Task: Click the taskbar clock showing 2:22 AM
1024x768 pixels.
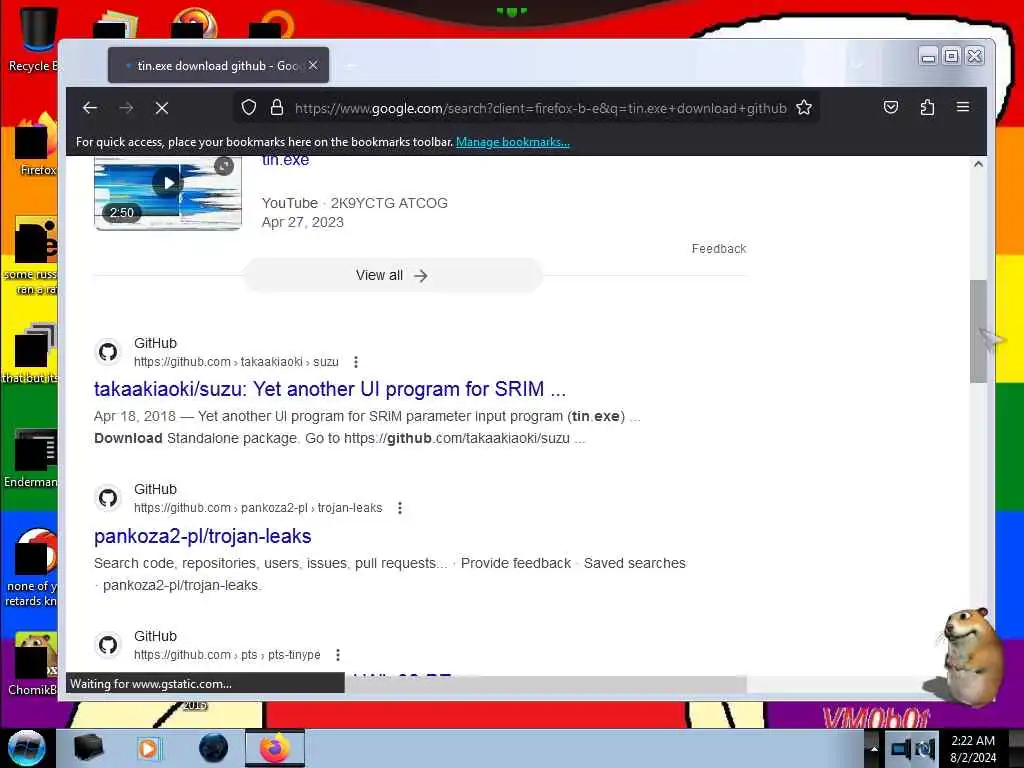Action: pos(973,749)
